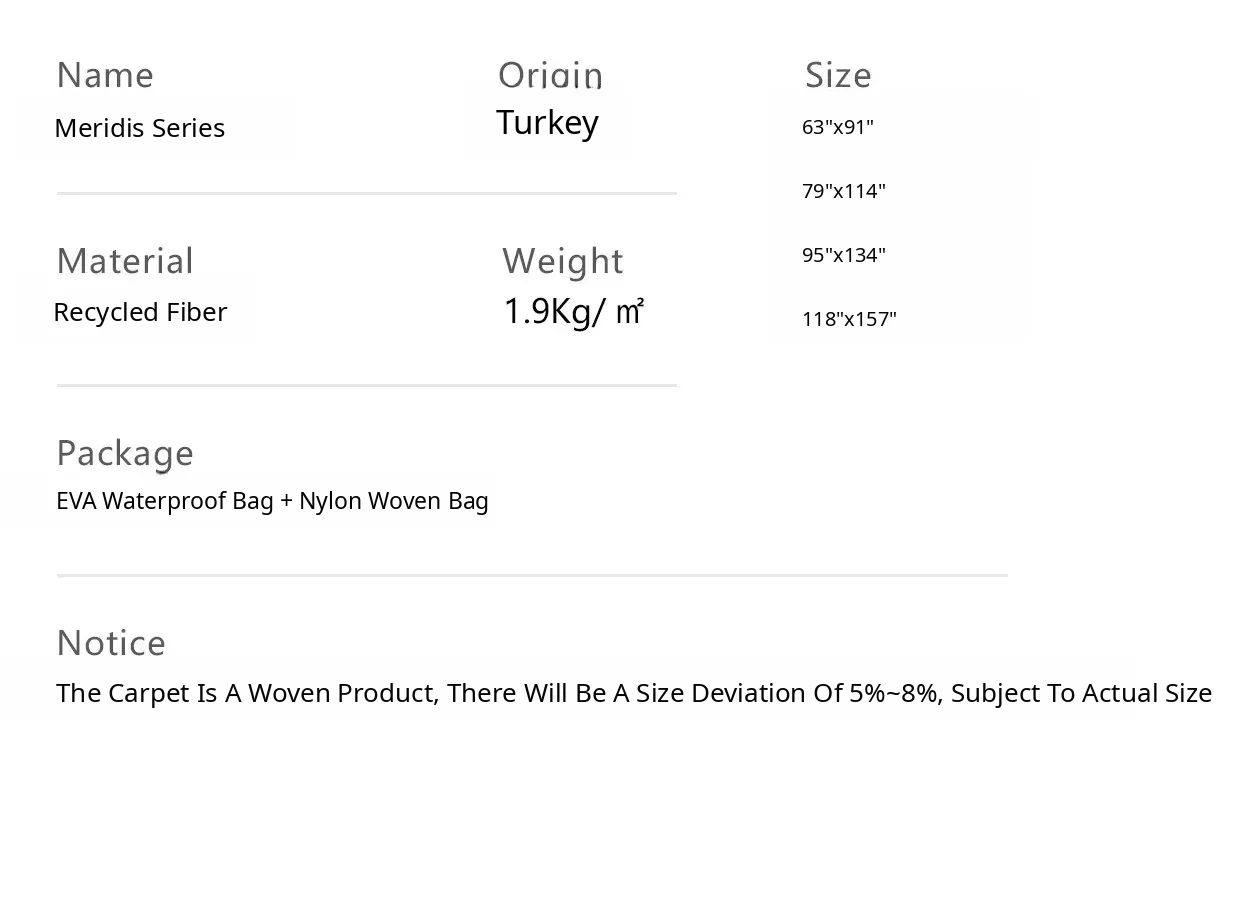Click the Material heading

[x=125, y=261]
